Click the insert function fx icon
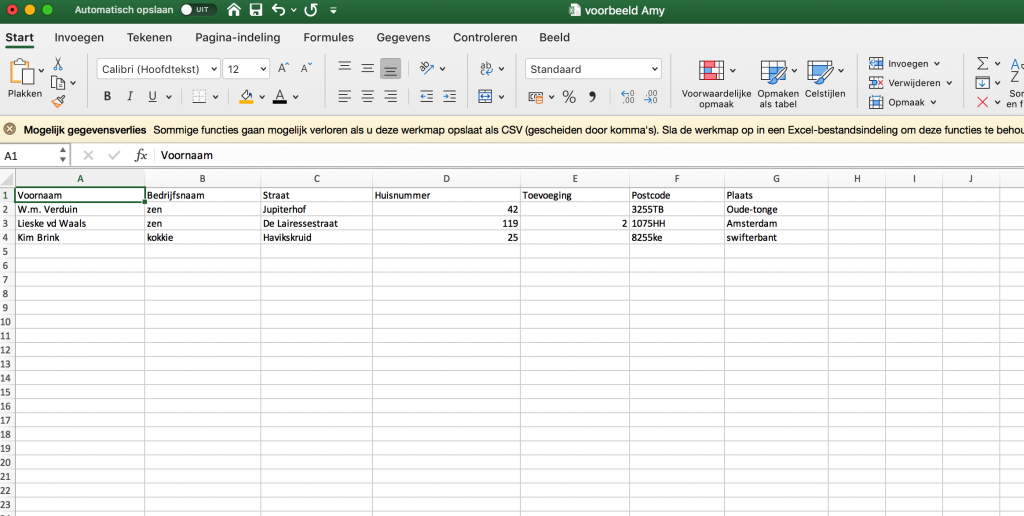Image resolution: width=1024 pixels, height=516 pixels. click(x=141, y=156)
